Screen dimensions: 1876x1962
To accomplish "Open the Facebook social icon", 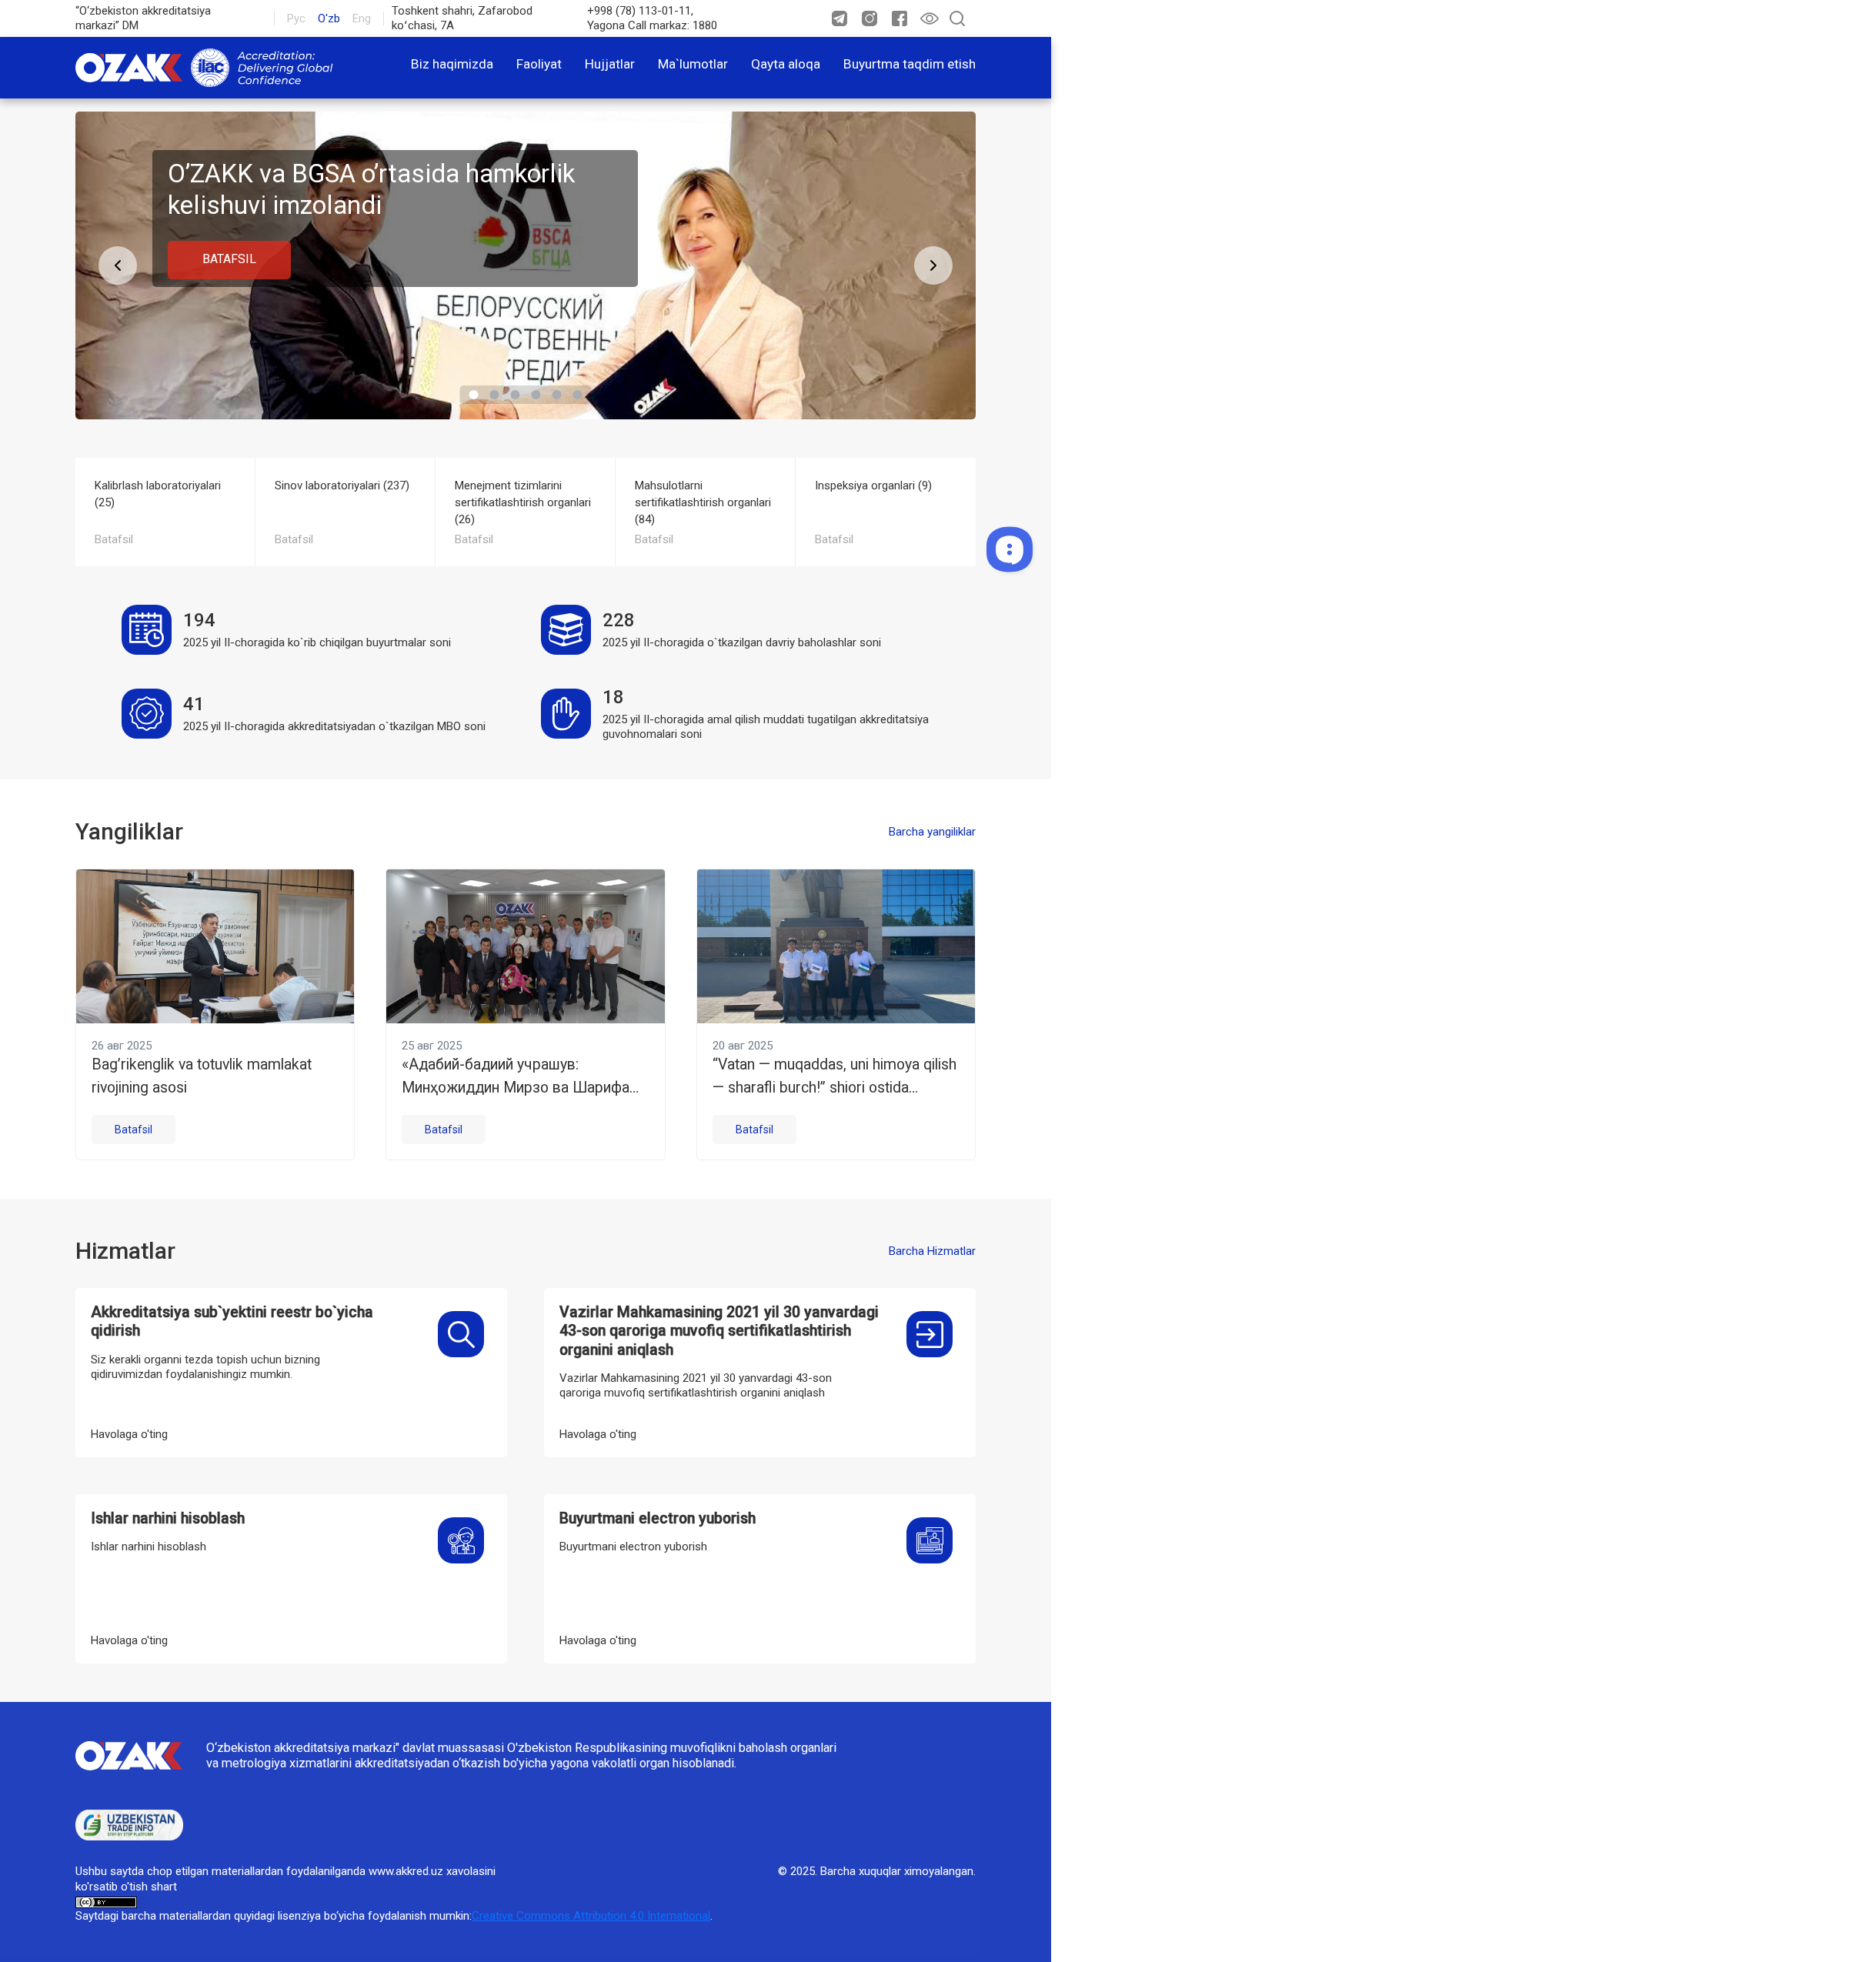I will (899, 19).
